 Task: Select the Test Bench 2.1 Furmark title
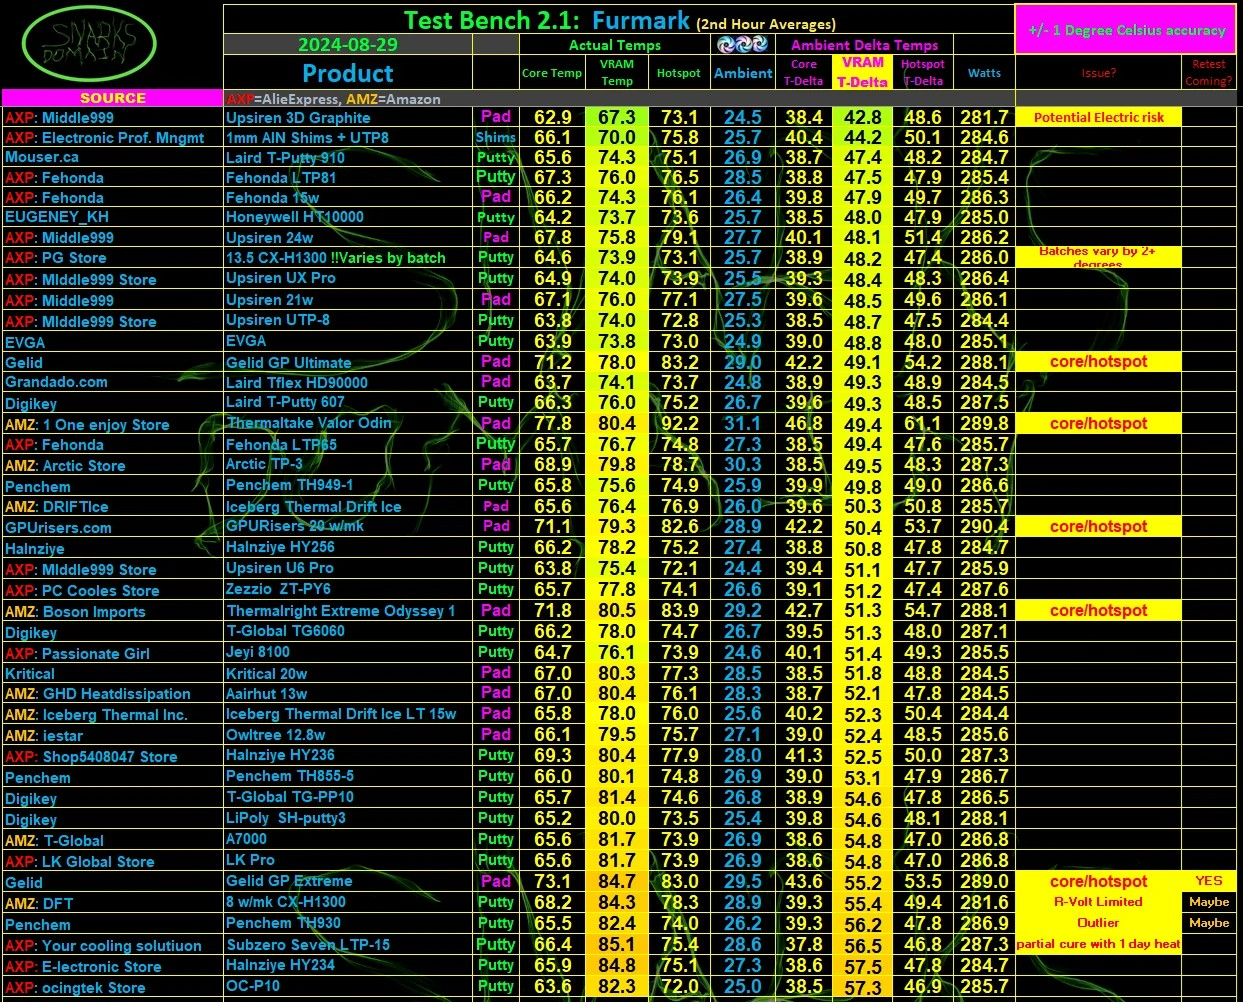click(x=619, y=20)
